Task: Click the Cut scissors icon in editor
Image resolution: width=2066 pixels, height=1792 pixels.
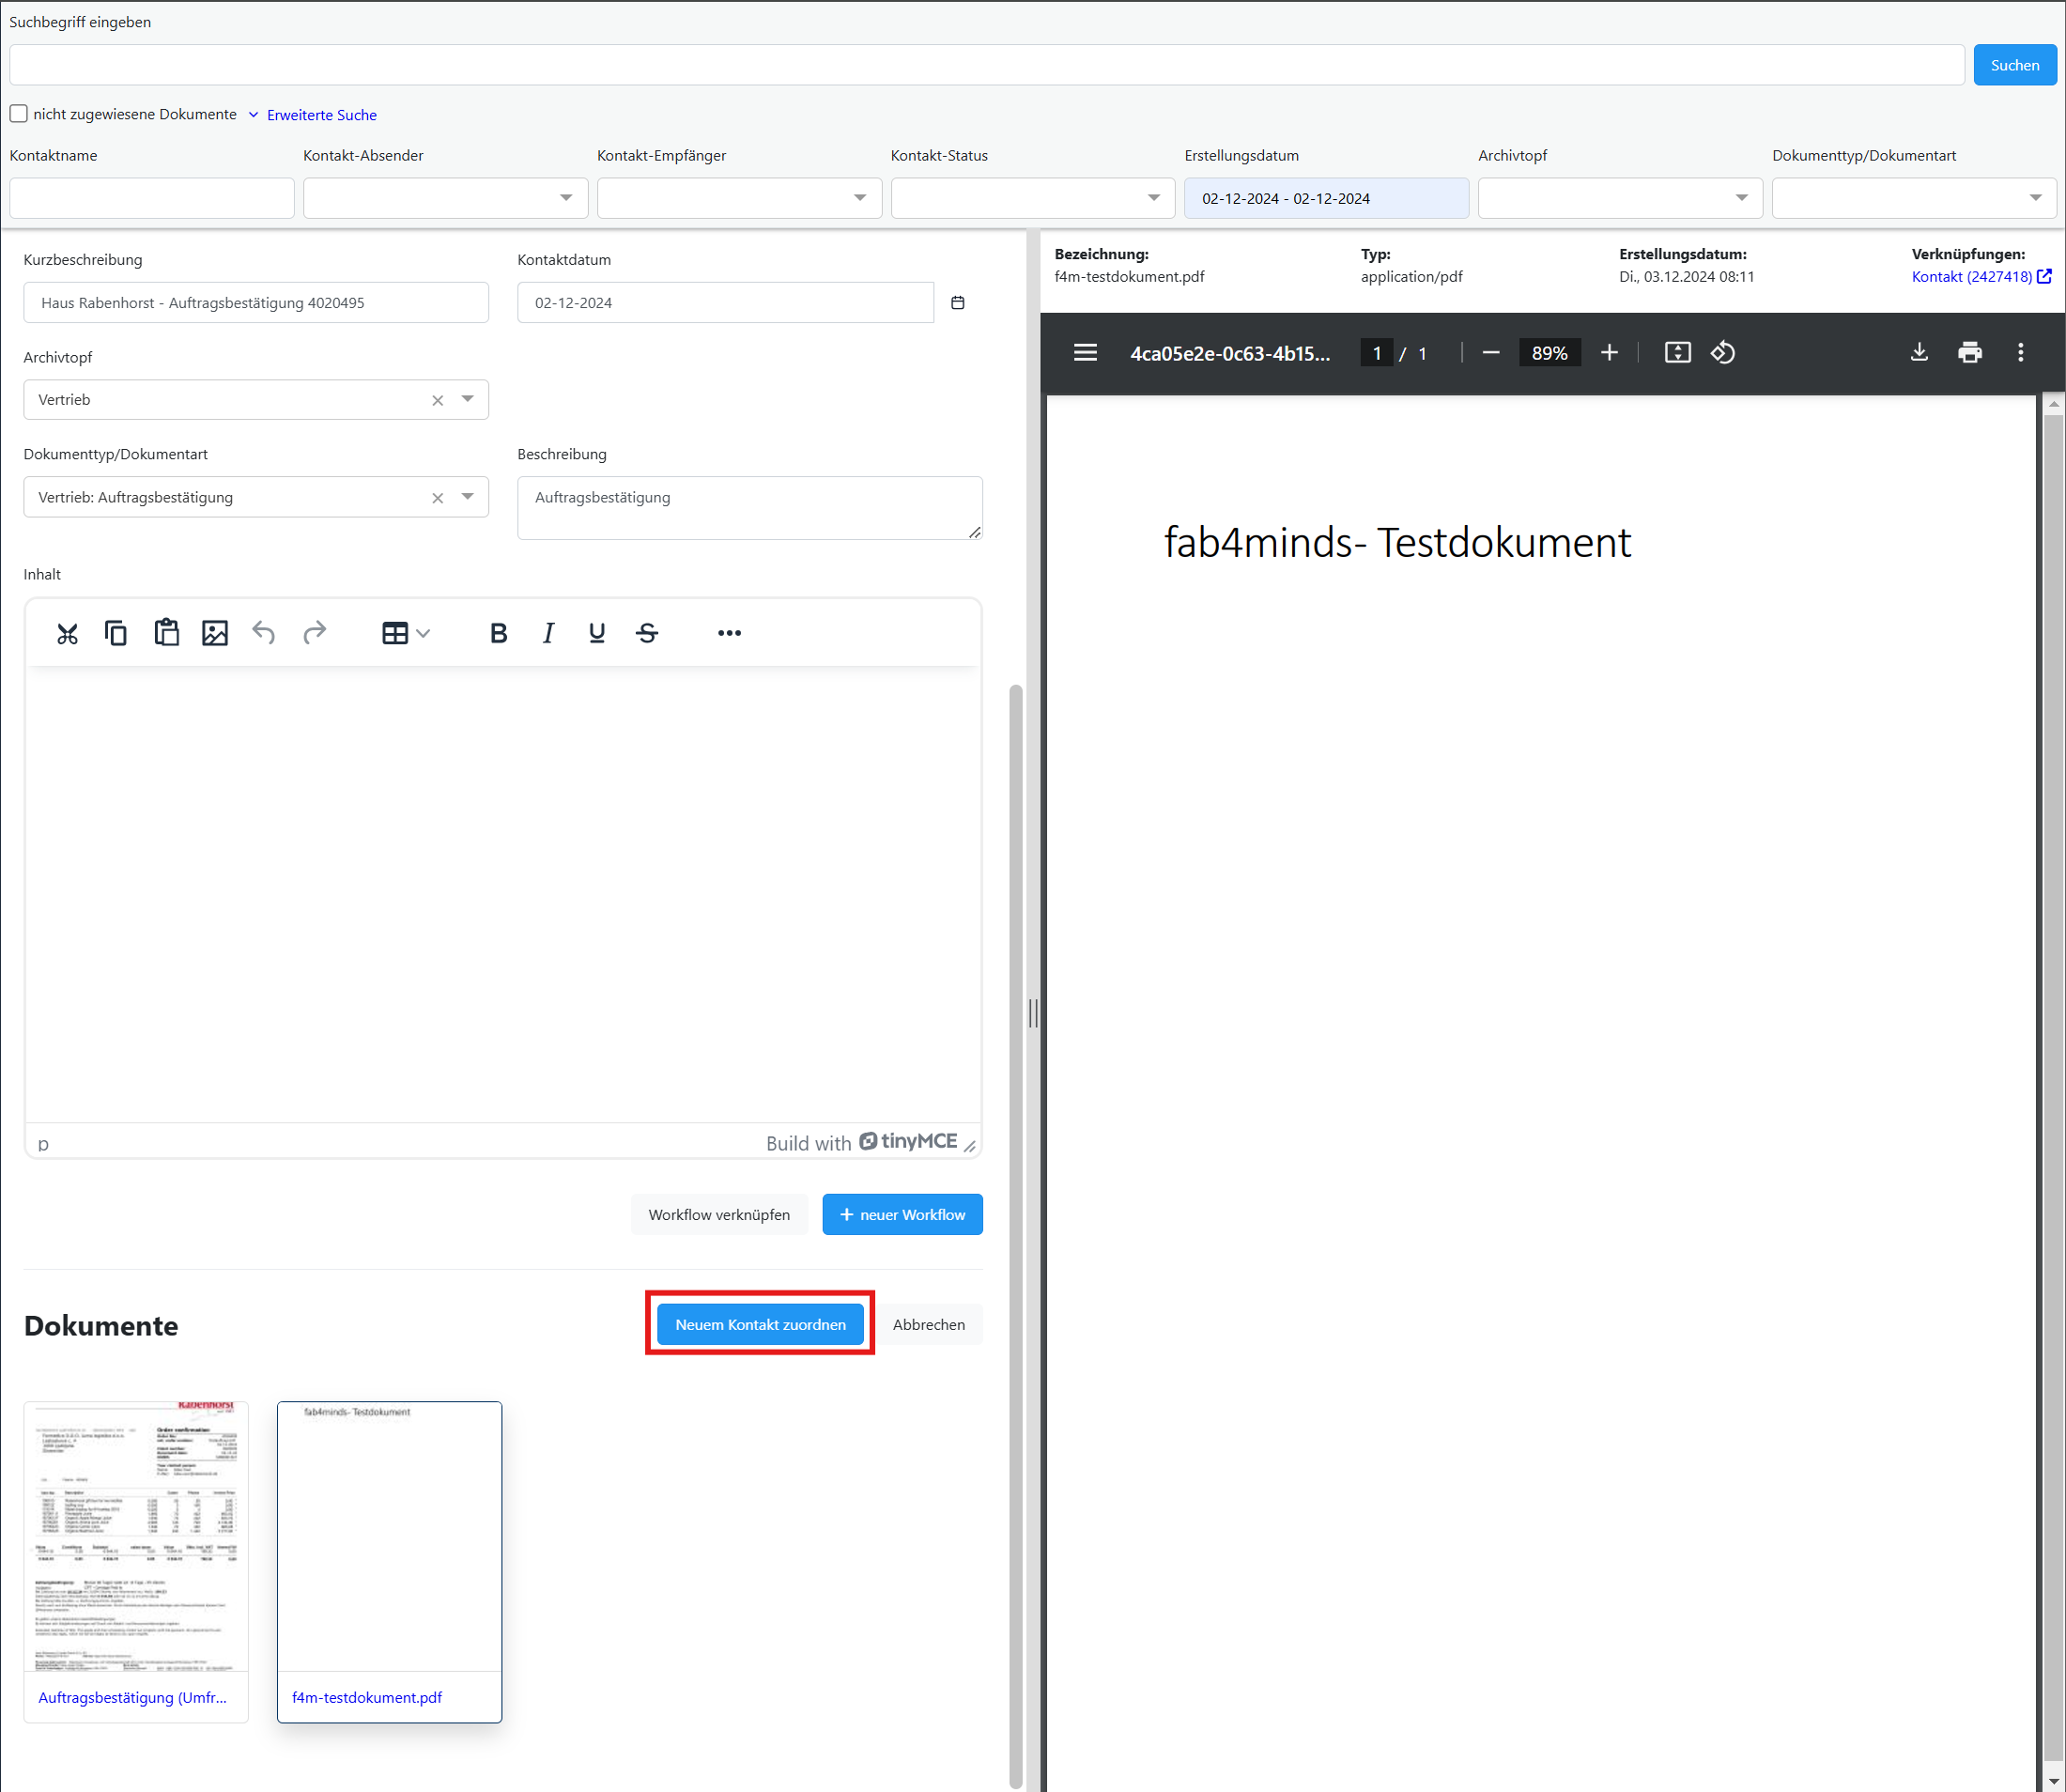Action: pyautogui.click(x=67, y=633)
